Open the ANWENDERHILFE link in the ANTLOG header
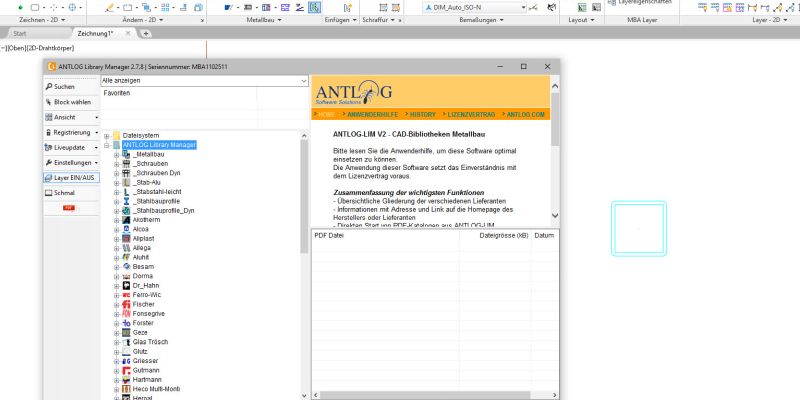This screenshot has width=800, height=400. click(x=372, y=115)
